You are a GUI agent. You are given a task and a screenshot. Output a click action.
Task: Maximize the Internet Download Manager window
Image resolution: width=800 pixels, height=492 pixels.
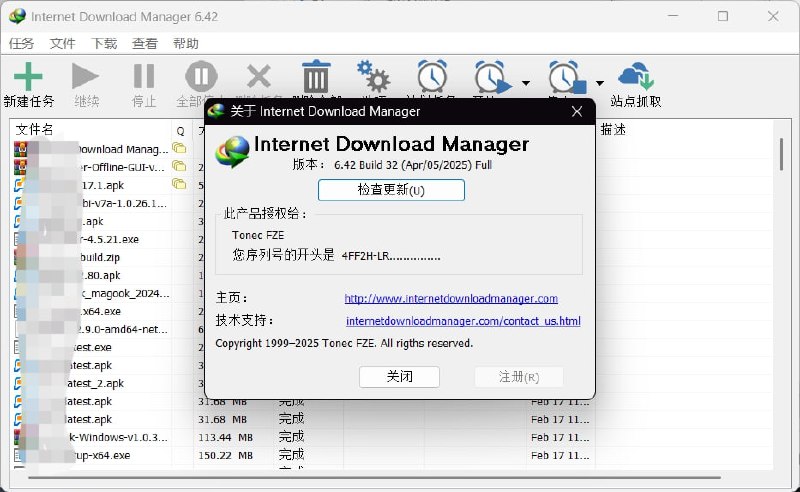(722, 16)
